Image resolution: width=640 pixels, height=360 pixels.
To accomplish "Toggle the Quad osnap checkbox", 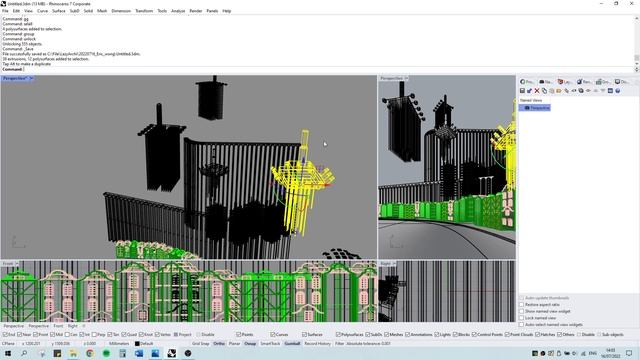I will point(124,335).
